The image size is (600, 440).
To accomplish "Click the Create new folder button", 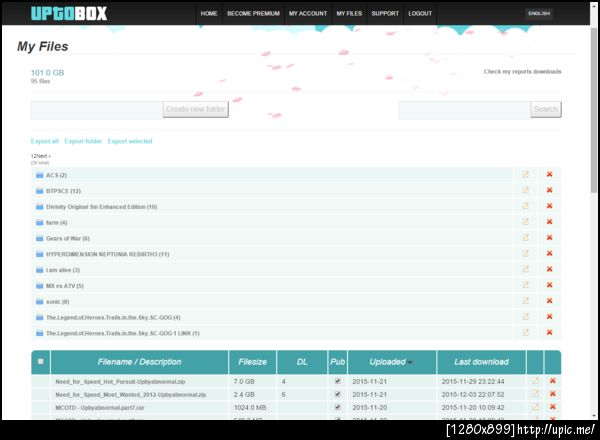I will (196, 109).
